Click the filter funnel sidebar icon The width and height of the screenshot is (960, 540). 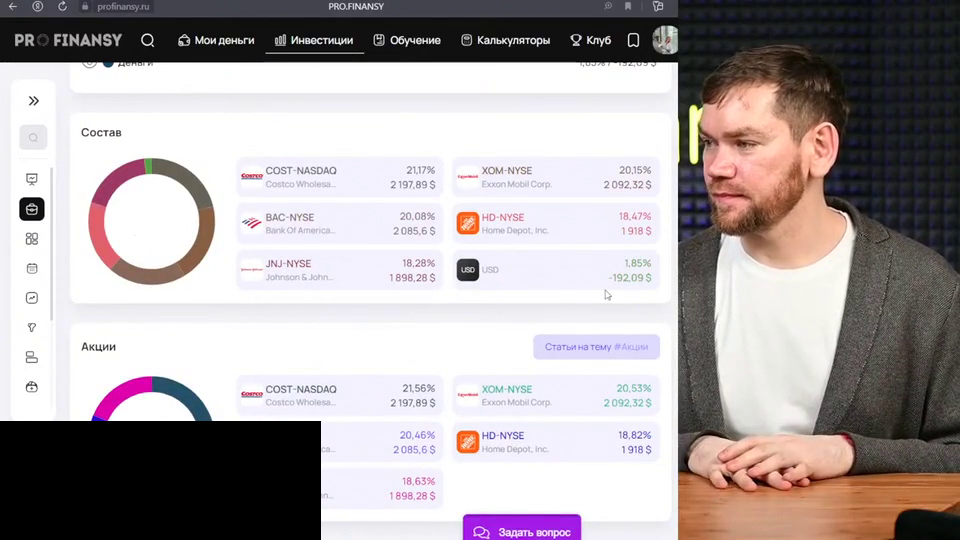[x=32, y=328]
